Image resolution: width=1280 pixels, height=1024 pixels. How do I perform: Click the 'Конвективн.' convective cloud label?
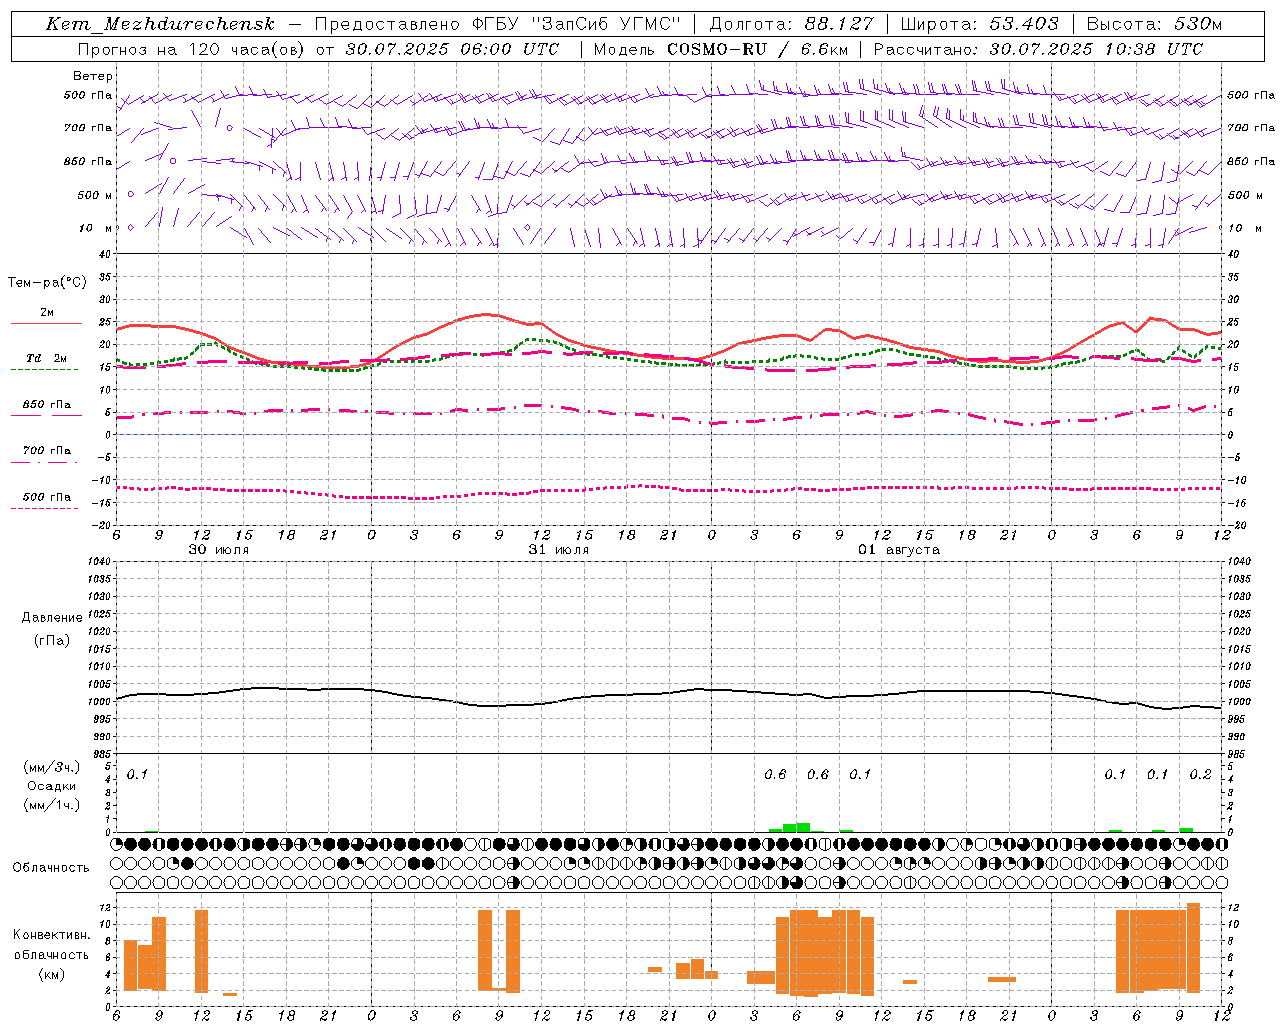click(52, 935)
